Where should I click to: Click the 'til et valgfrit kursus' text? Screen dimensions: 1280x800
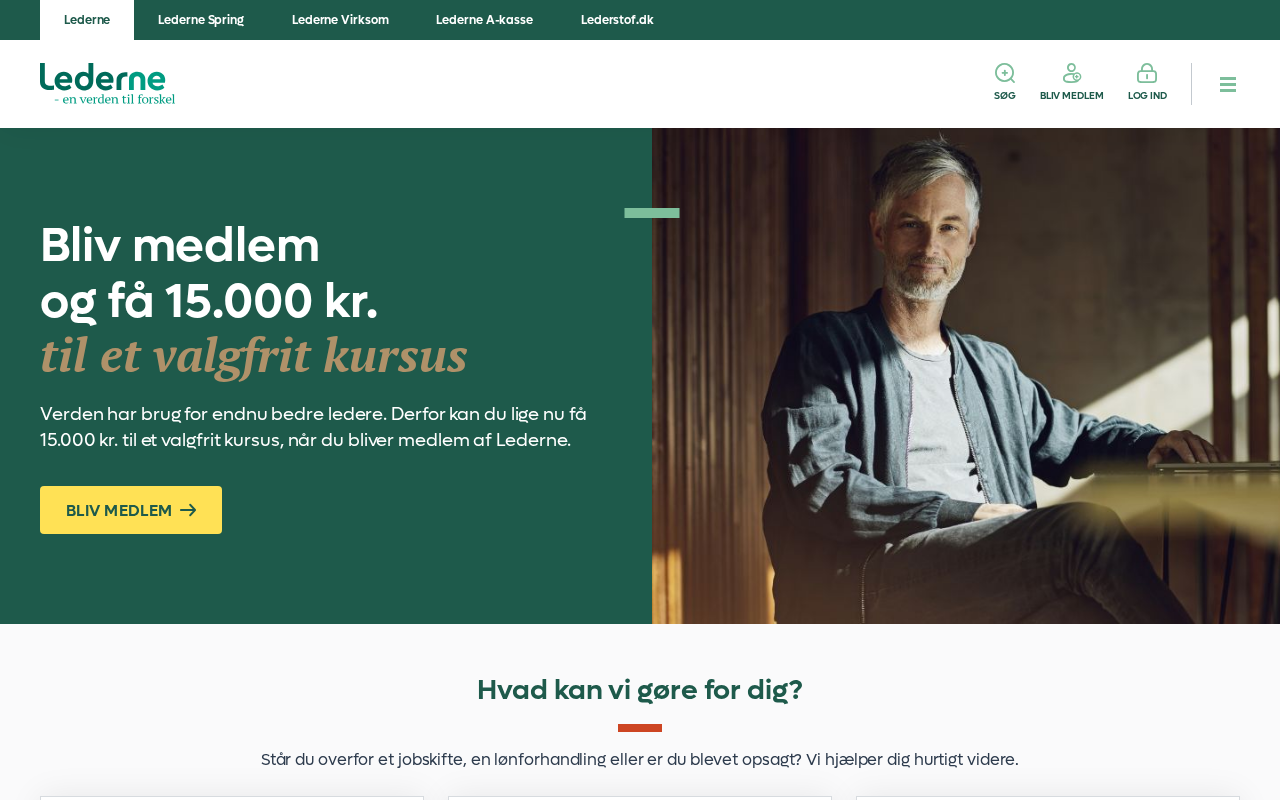(254, 355)
